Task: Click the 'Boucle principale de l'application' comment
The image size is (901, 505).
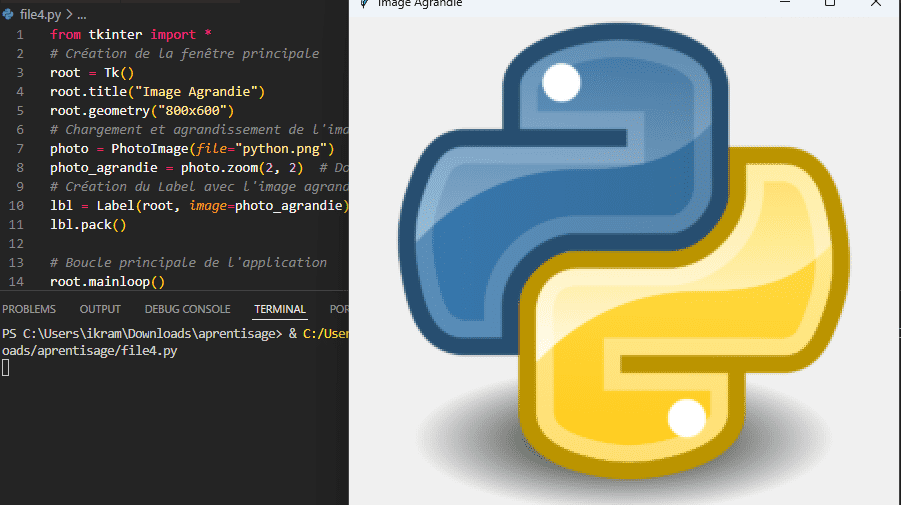Action: click(x=188, y=262)
